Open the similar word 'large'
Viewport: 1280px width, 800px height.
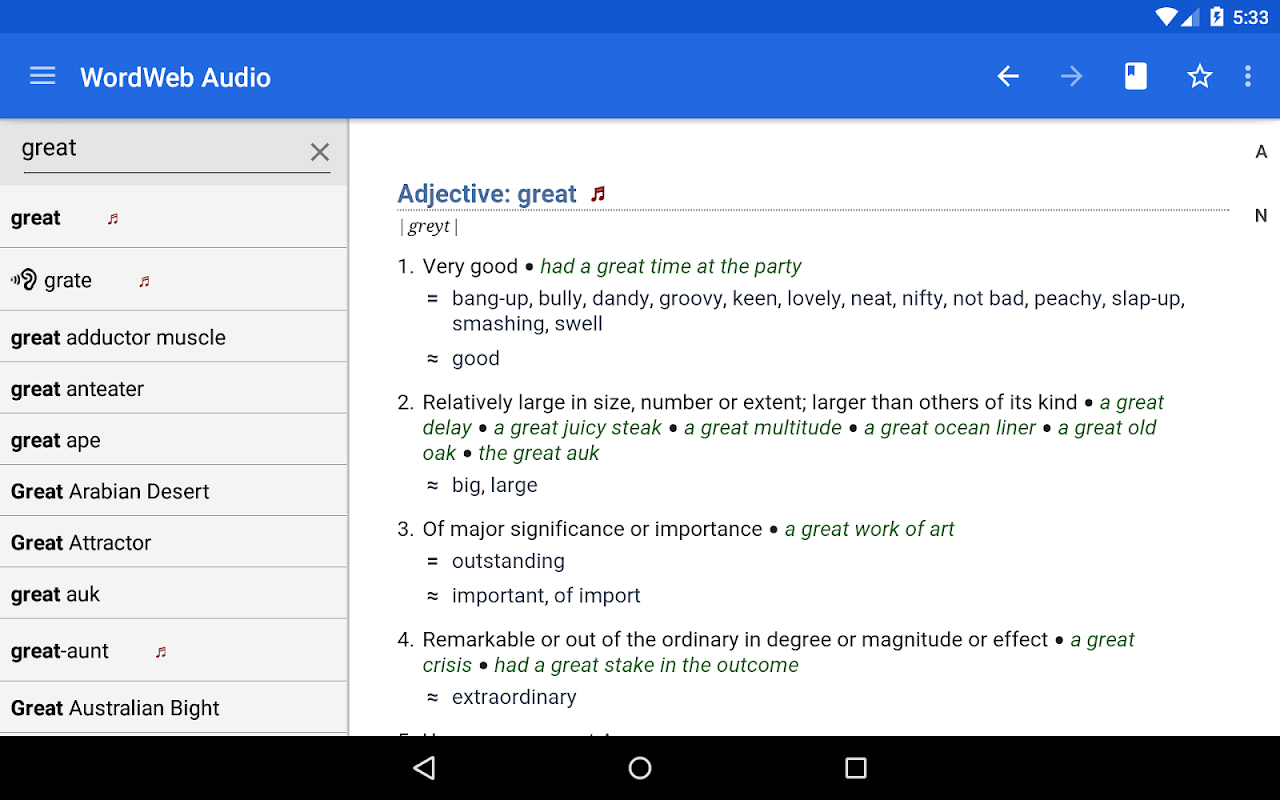tap(514, 485)
